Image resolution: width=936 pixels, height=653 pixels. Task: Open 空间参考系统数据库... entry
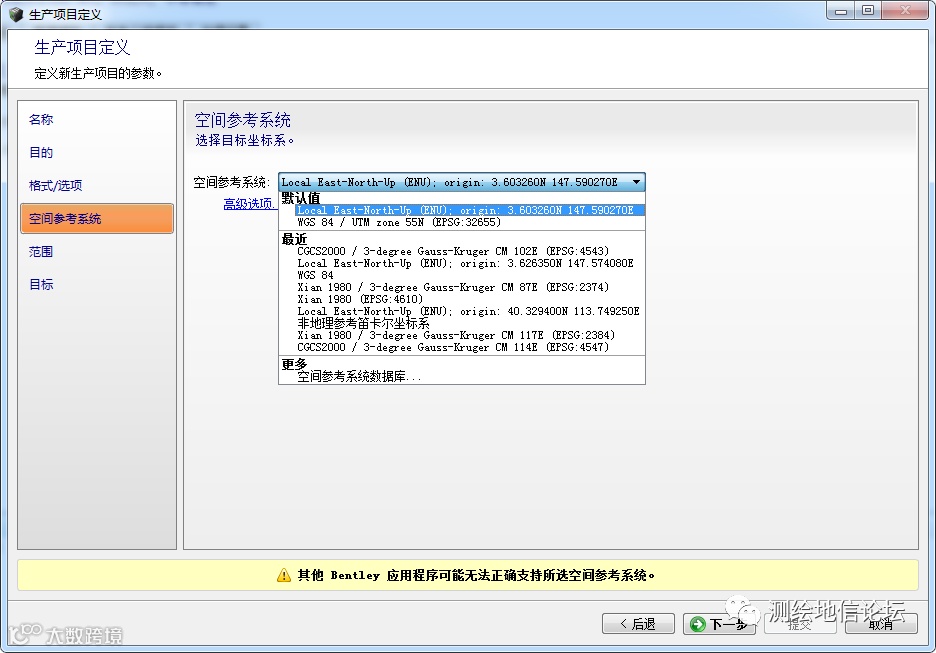359,376
